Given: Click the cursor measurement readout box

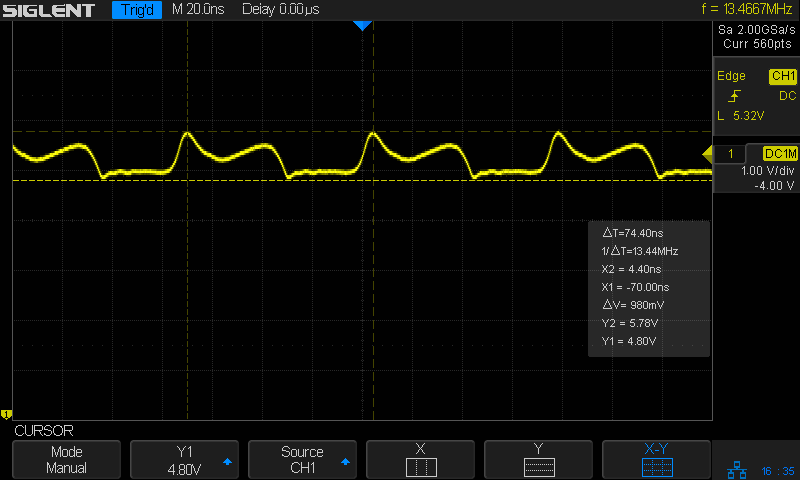Looking at the screenshot, I should (x=649, y=288).
